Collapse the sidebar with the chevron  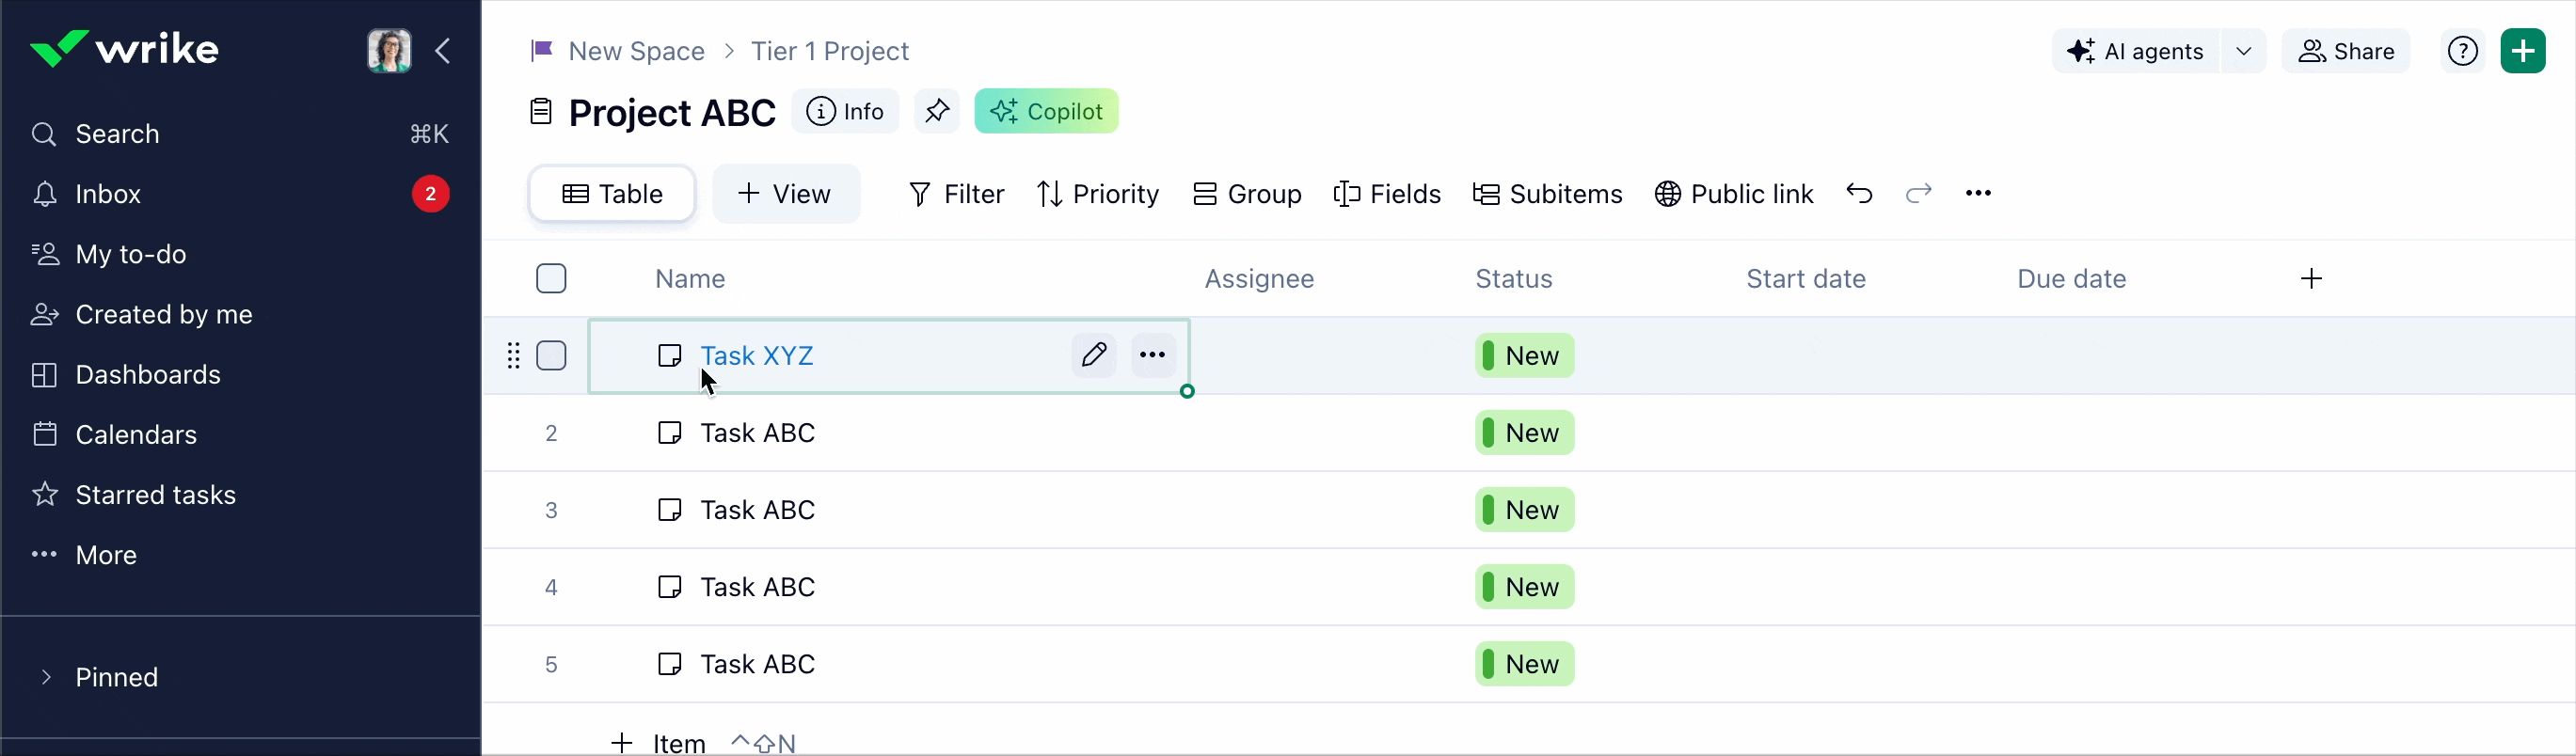[x=443, y=51]
